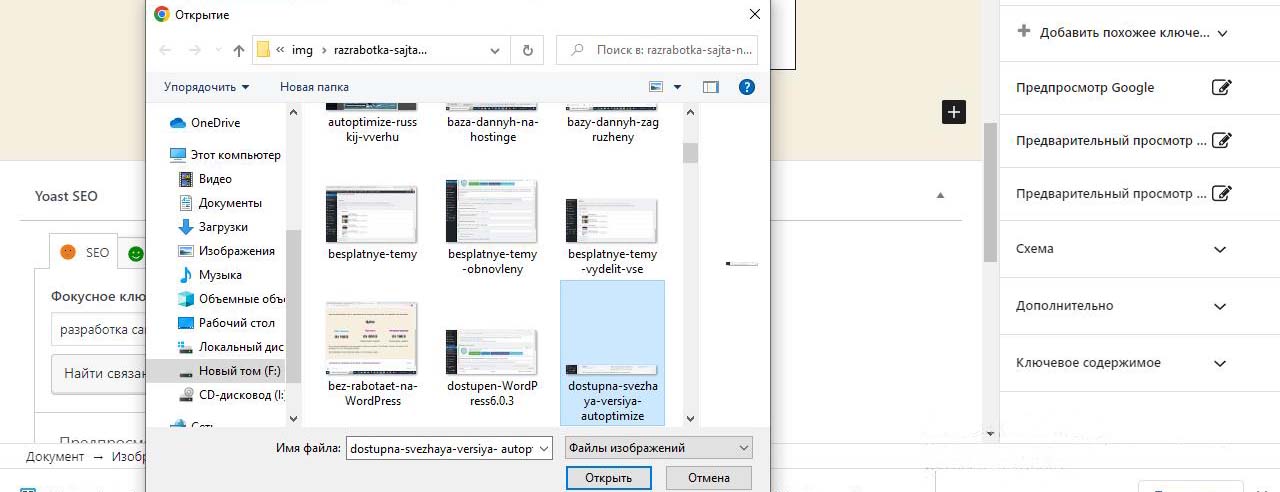Image resolution: width=1280 pixels, height=492 pixels.
Task: Select the besplatnye-temy thumbnail
Action: [372, 215]
